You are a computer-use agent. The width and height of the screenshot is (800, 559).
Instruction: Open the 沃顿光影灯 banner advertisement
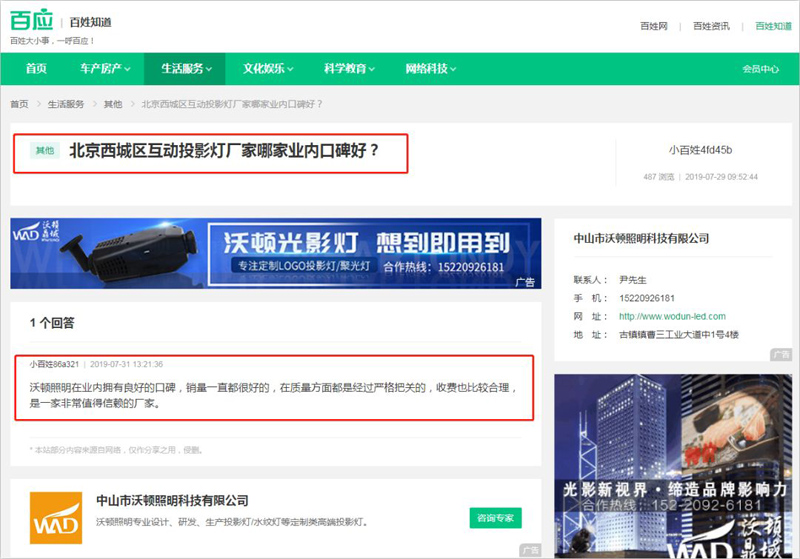276,253
